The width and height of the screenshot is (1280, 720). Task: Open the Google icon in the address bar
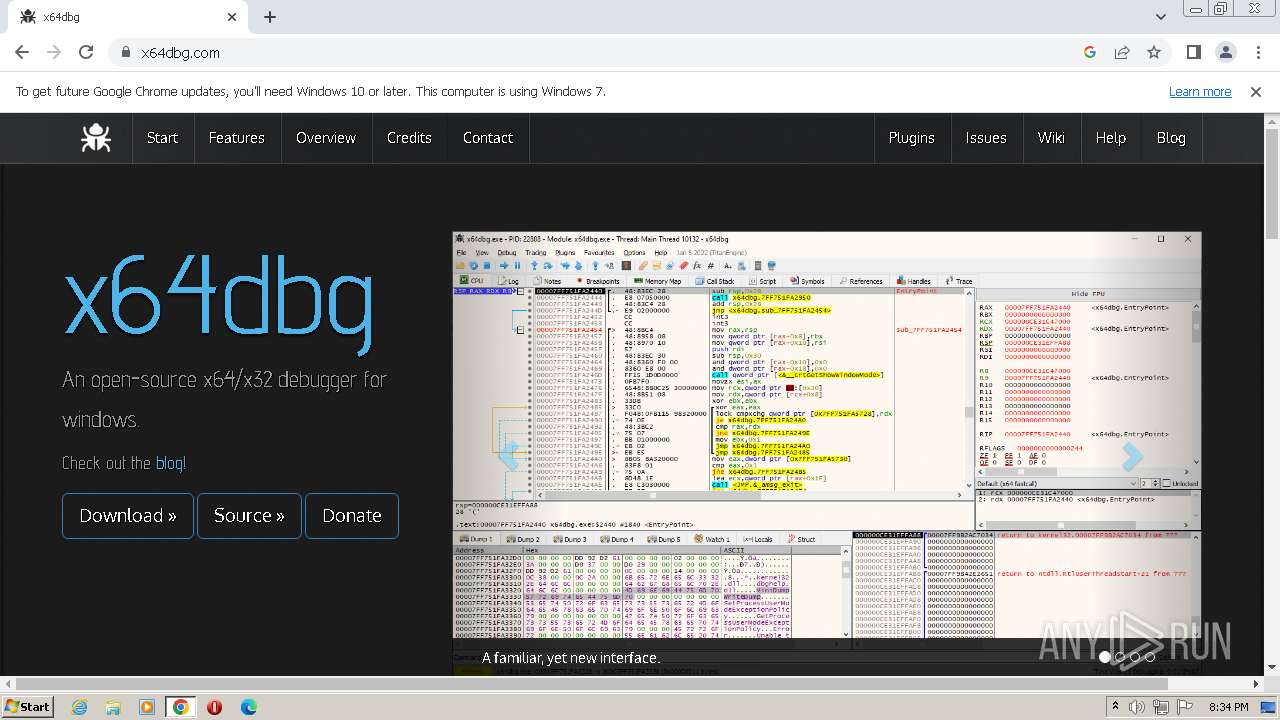[1090, 53]
